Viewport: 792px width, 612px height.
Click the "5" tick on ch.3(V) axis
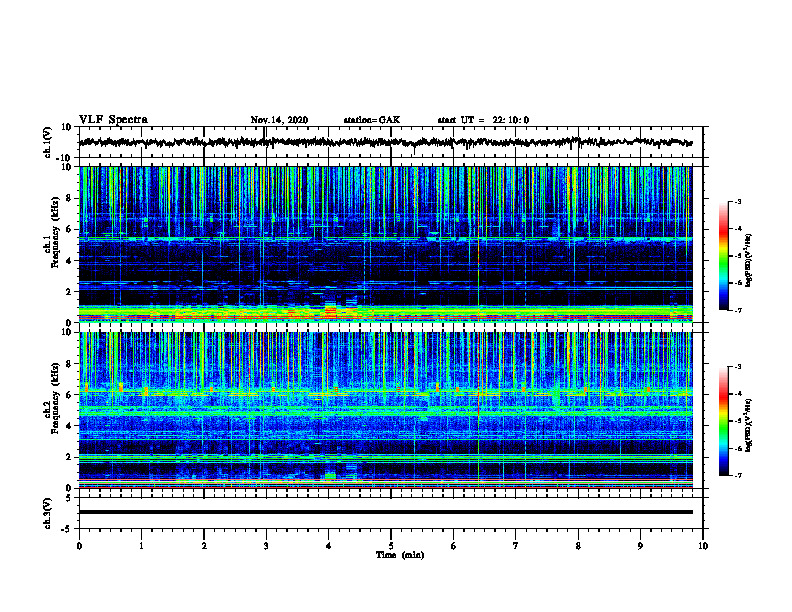[69, 498]
